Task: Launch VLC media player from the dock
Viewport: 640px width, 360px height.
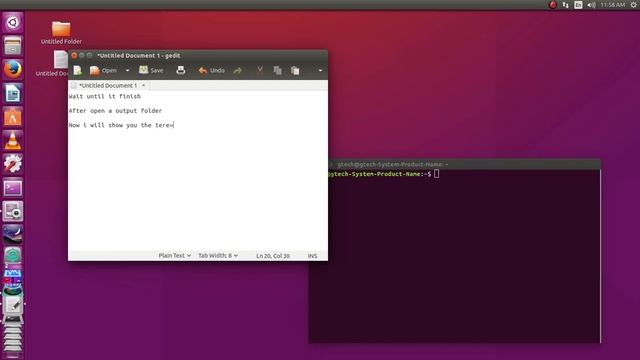Action: click(13, 140)
